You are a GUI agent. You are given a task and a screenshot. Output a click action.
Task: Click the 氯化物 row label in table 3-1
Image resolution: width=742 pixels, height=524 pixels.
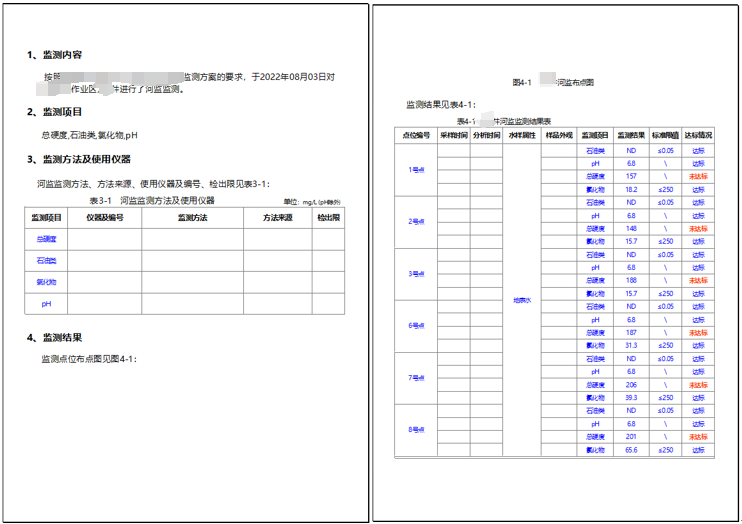point(47,282)
